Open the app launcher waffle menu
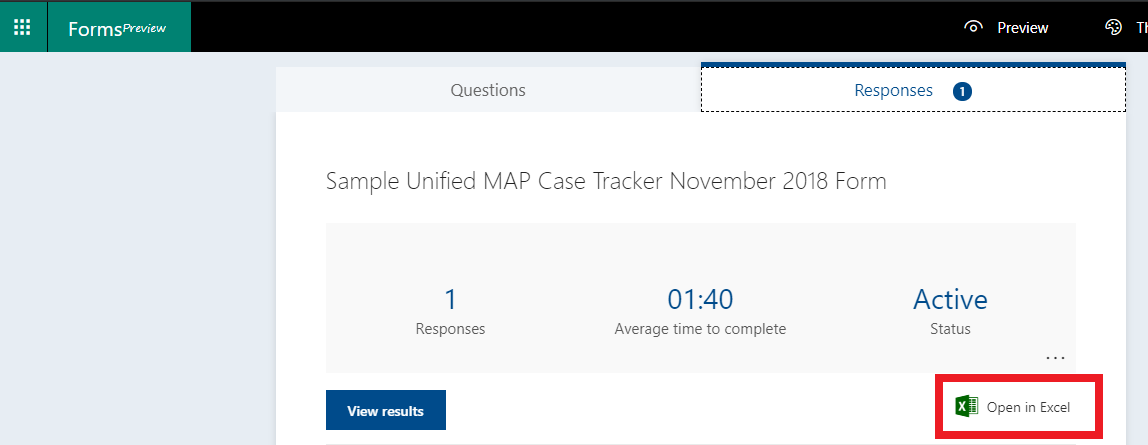The width and height of the screenshot is (1148, 445). click(x=22, y=27)
